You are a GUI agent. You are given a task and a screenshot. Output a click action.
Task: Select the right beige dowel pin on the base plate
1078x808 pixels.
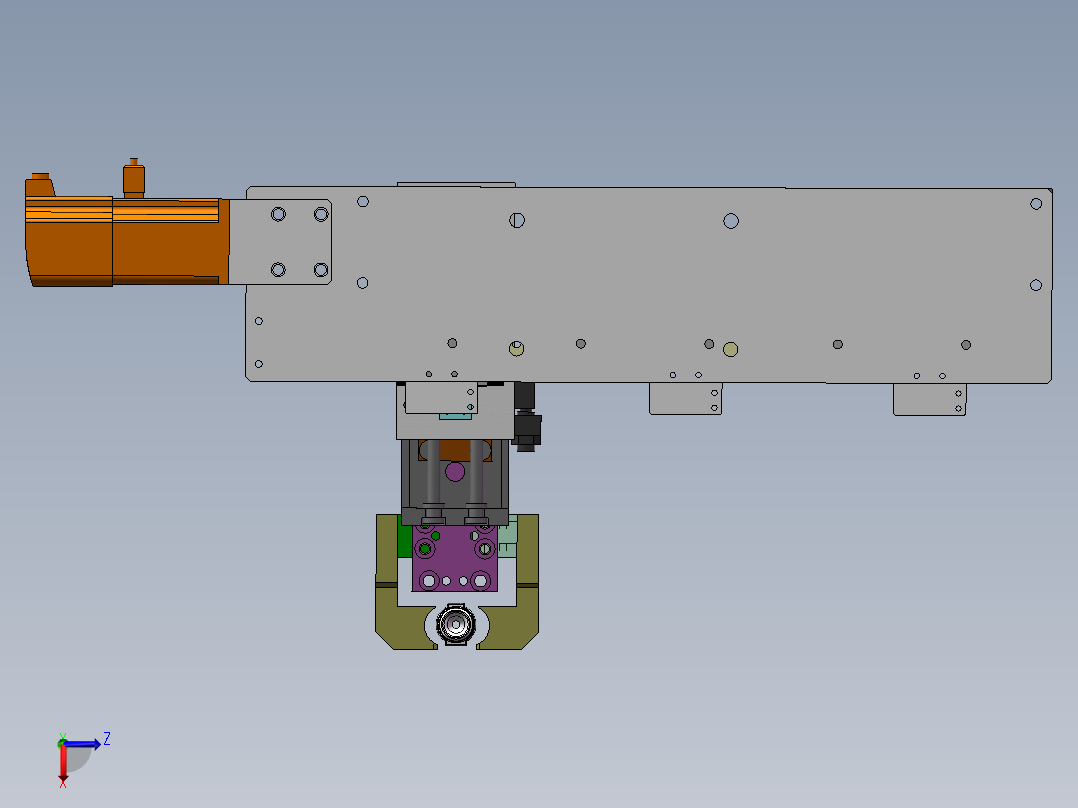[730, 349]
